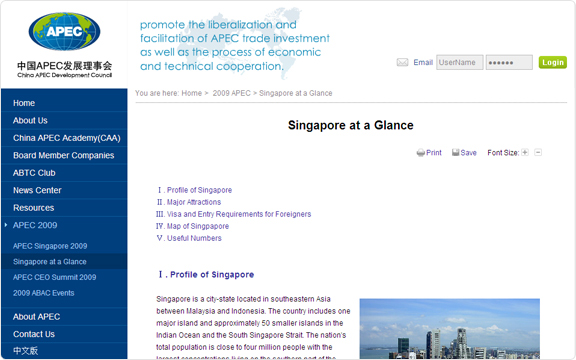This screenshot has width=576, height=360.
Task: Select China APEC Academy(CAA) menu item
Action: click(67, 138)
